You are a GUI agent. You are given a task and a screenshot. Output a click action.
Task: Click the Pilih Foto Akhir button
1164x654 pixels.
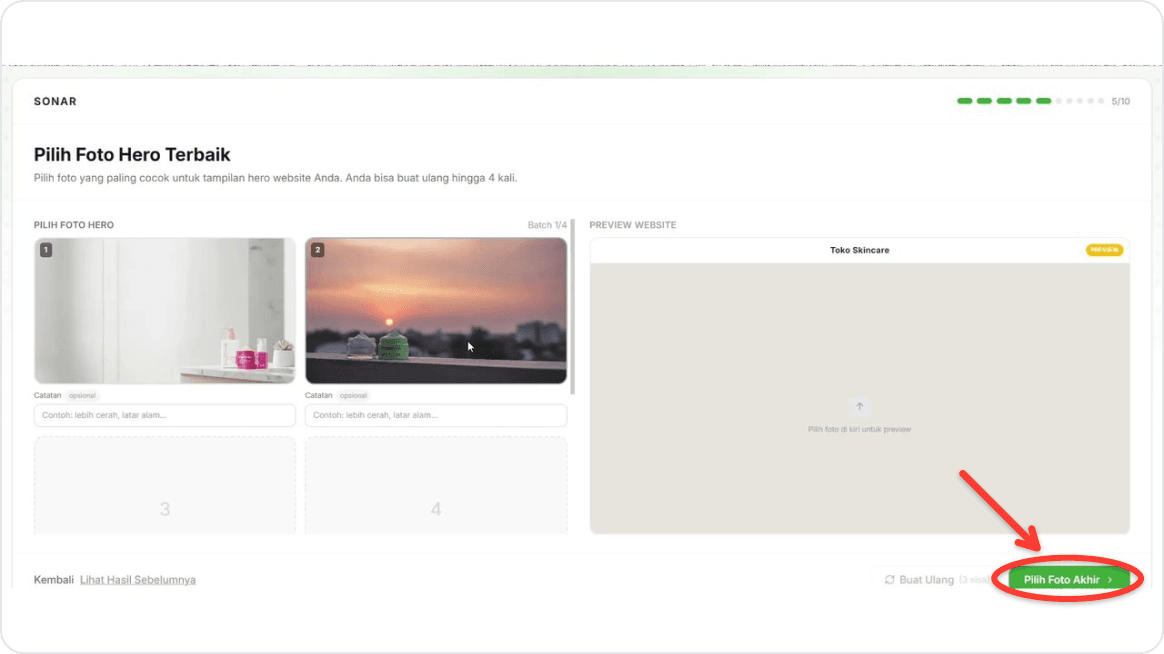pos(1068,579)
